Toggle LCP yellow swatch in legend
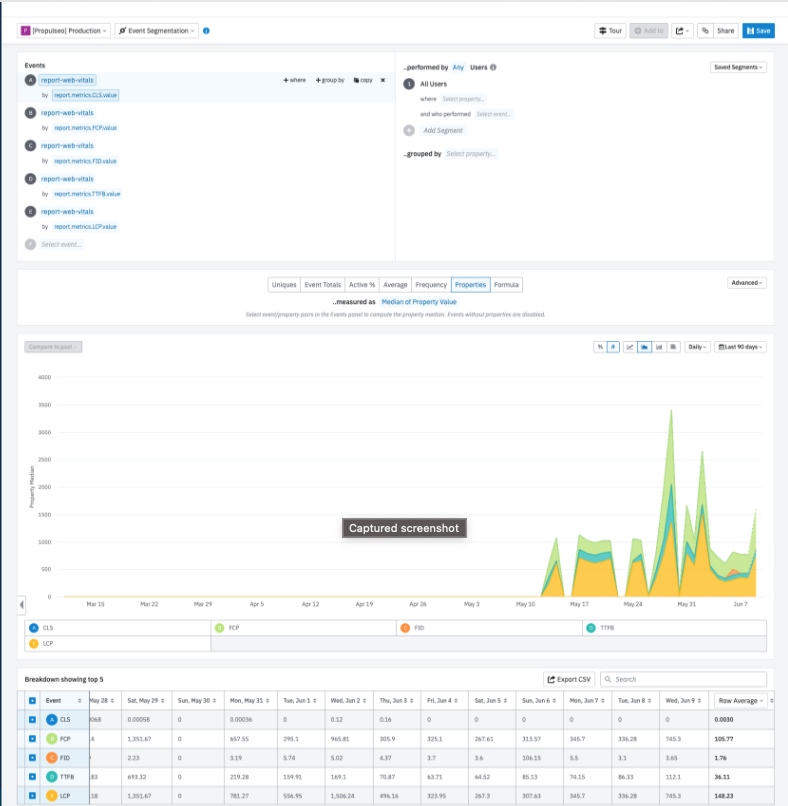The width and height of the screenshot is (788, 806). click(34, 644)
